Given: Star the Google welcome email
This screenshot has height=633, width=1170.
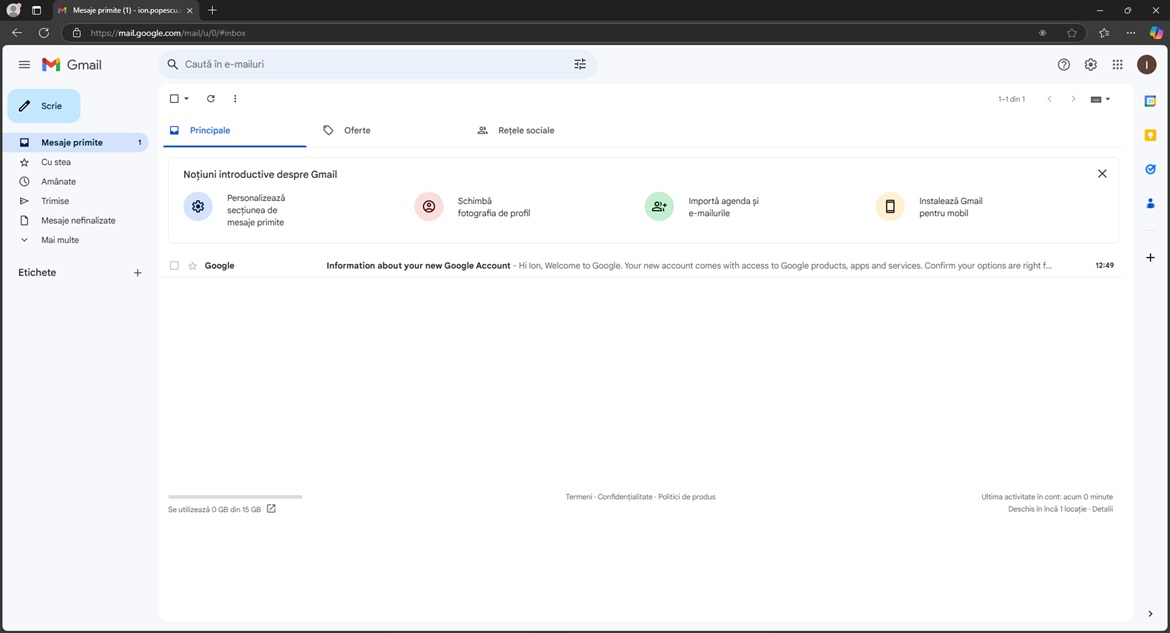Looking at the screenshot, I should click(192, 266).
